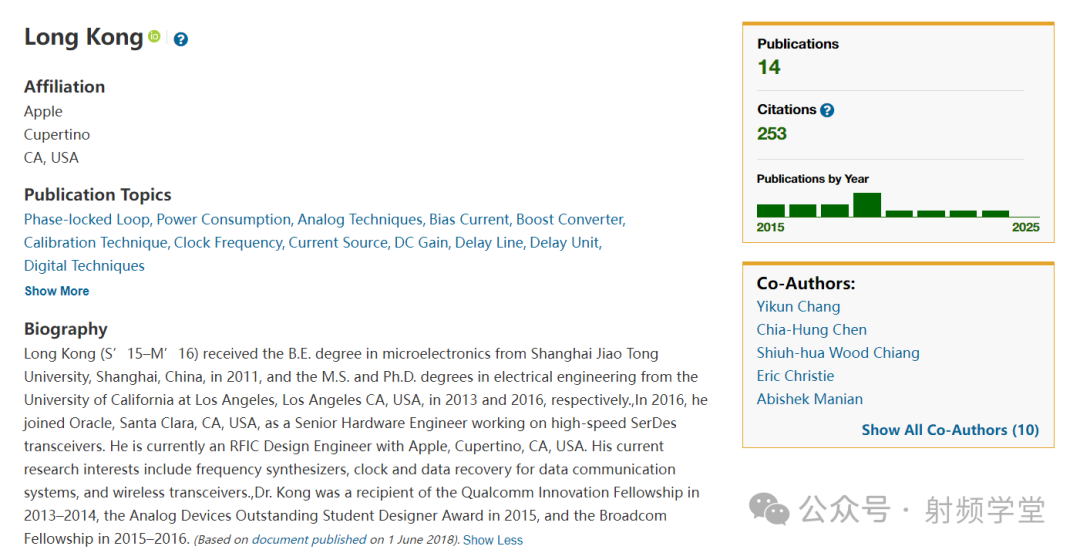The image size is (1080, 553).
Task: Click the publications count 14
Action: (769, 67)
